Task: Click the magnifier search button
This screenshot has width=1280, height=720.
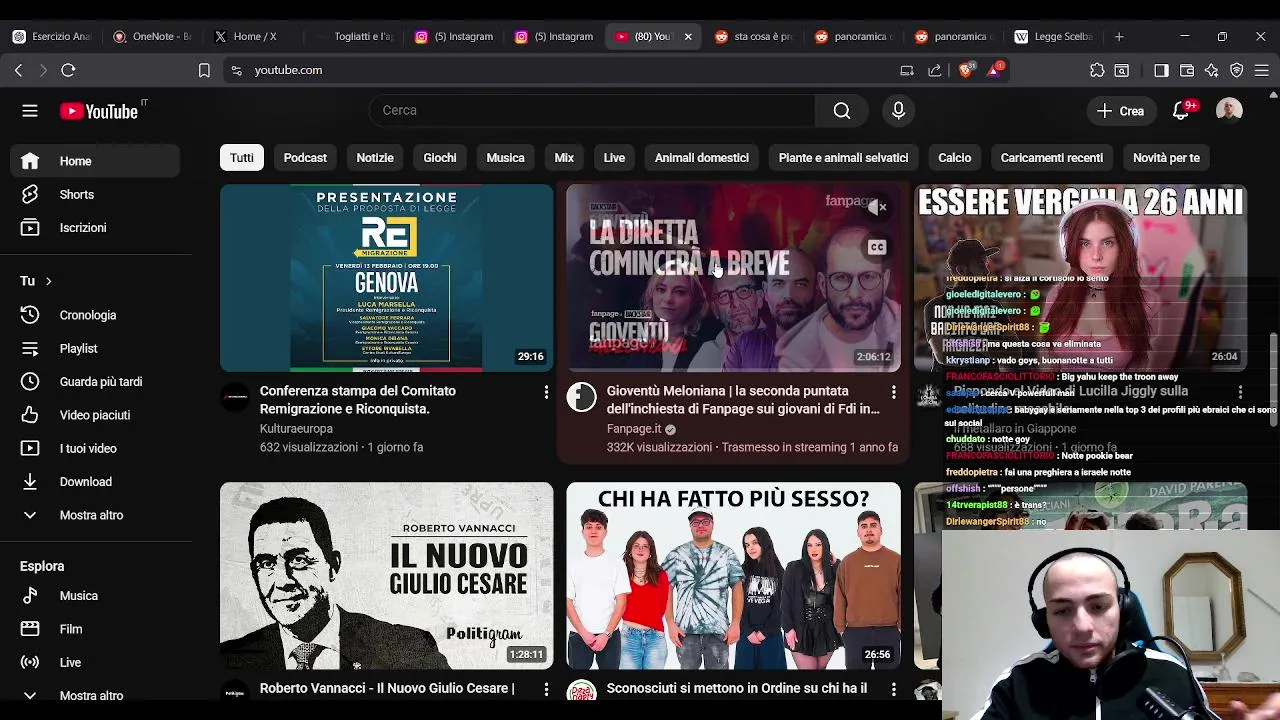Action: click(842, 110)
